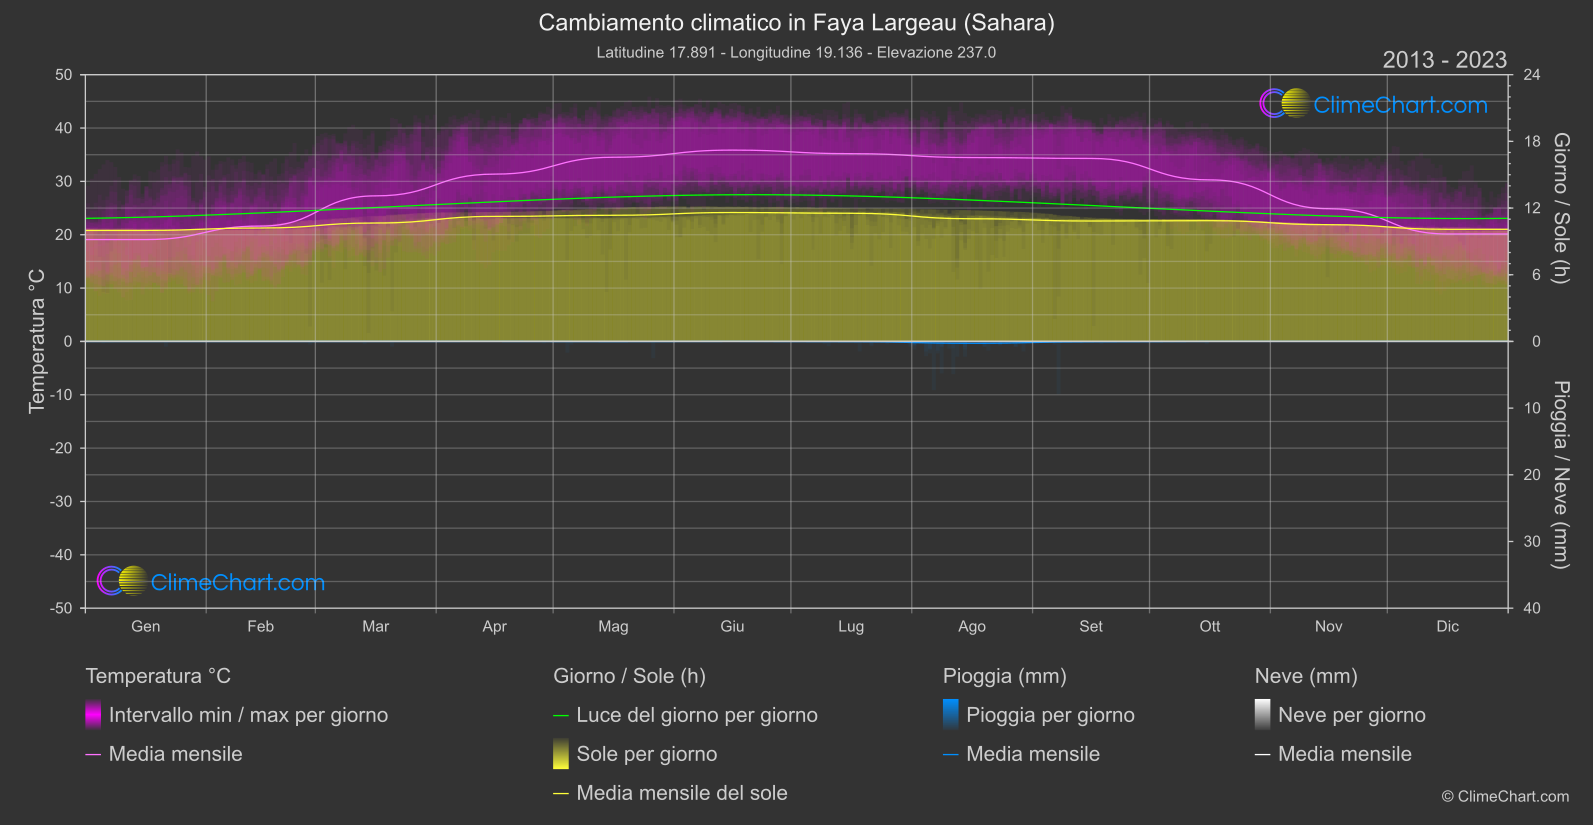Toggle the 'Media mensile' temperature legend line

(164, 754)
